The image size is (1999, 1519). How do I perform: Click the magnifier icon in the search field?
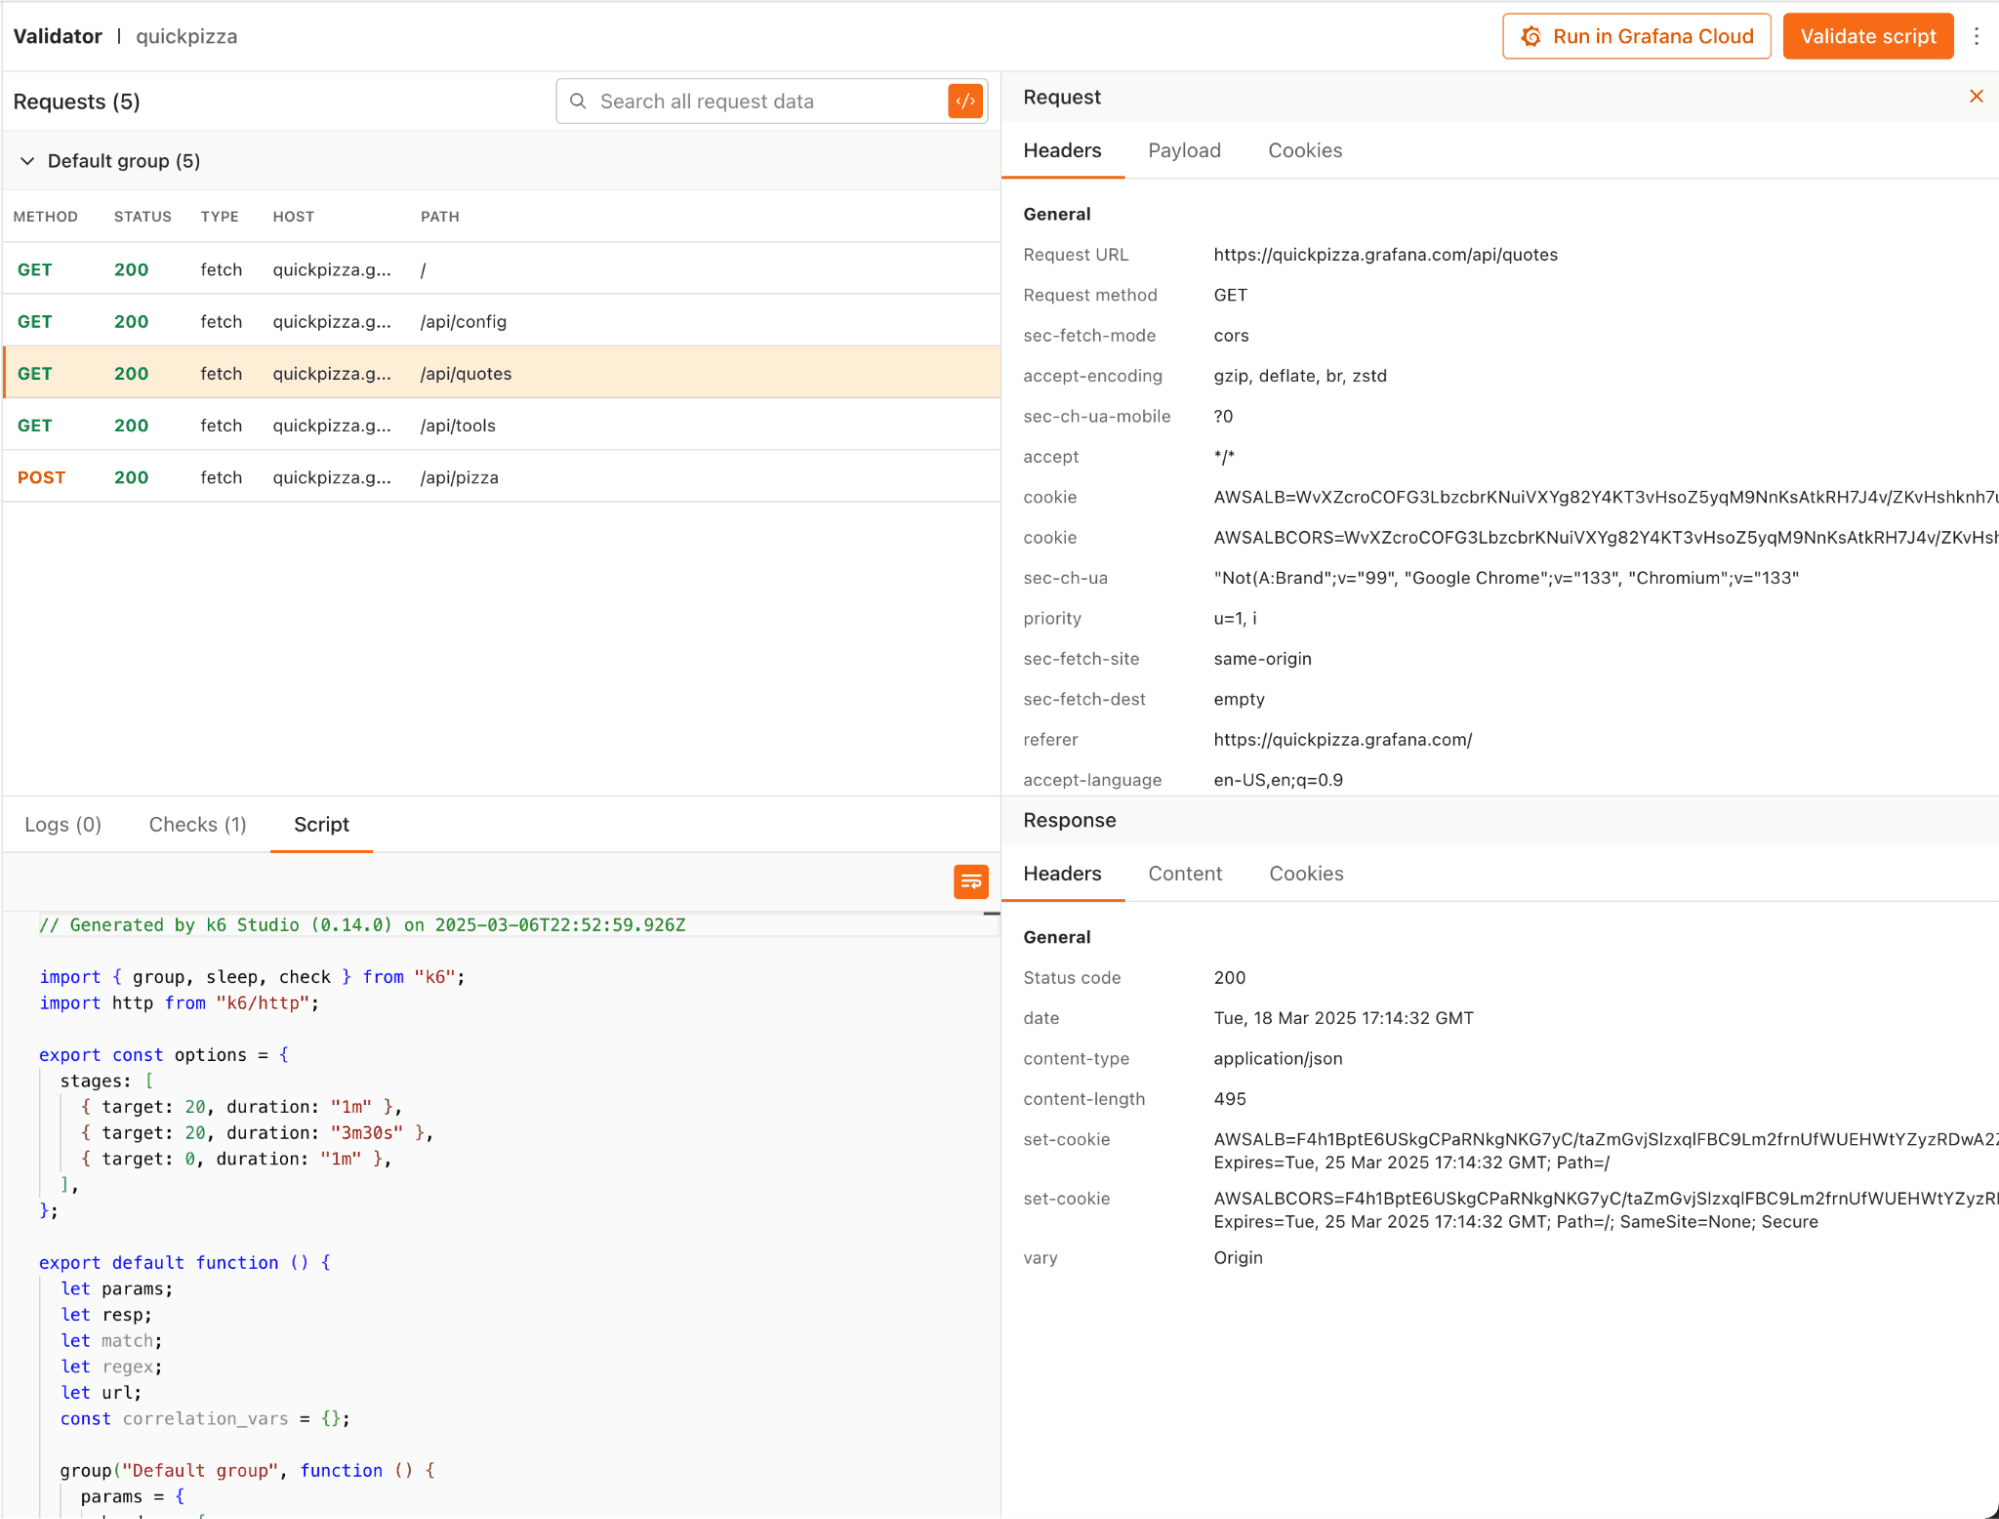pyautogui.click(x=578, y=100)
